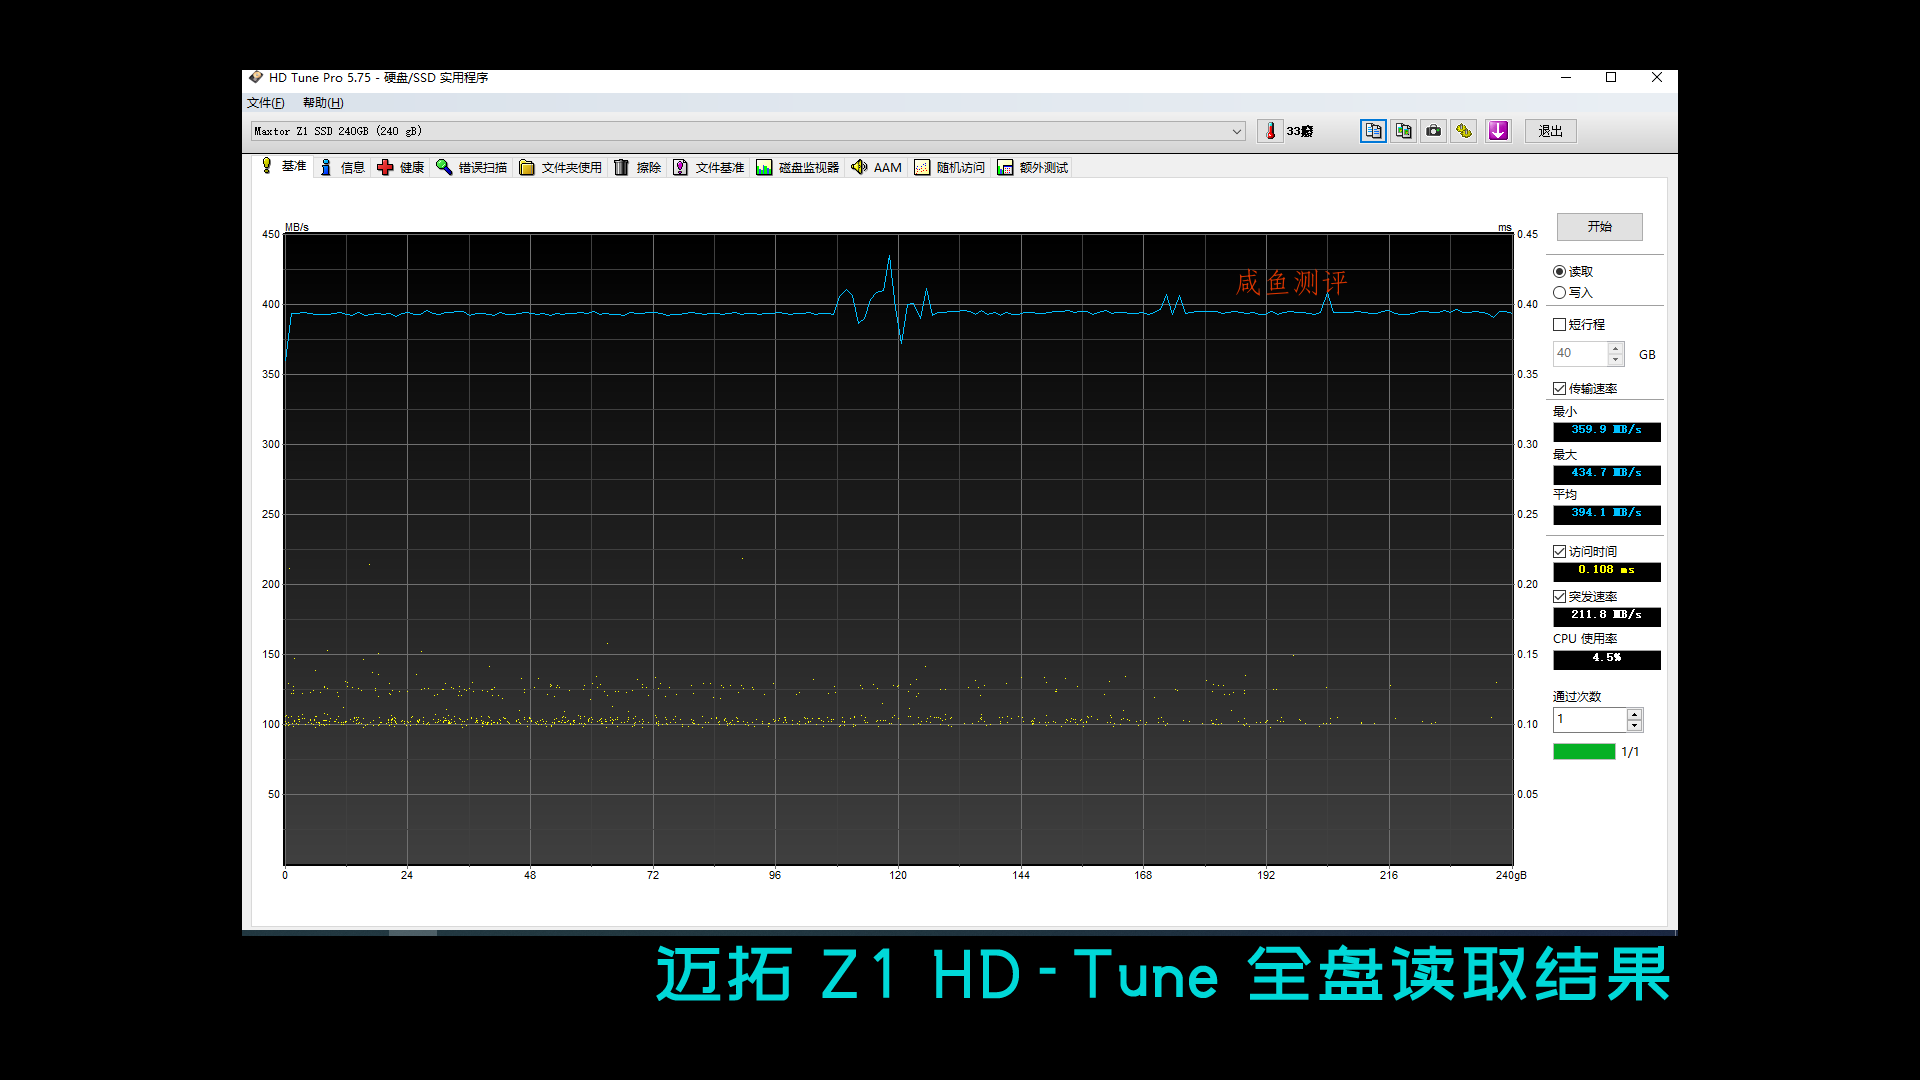Click the 退出 exit button
This screenshot has width=1920, height=1080.
coord(1551,131)
